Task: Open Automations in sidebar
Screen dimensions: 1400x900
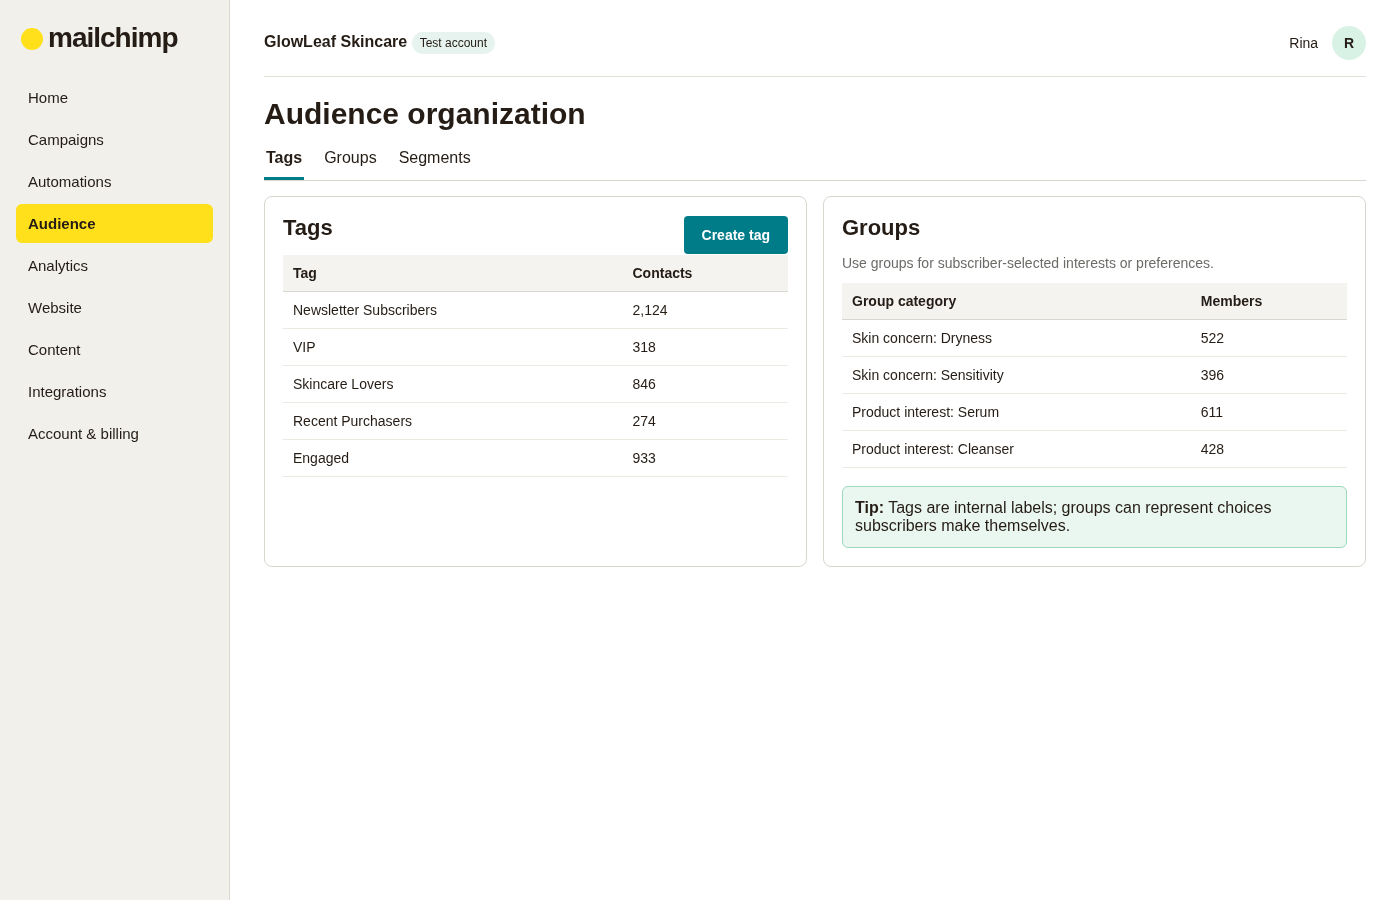Action: click(x=114, y=182)
